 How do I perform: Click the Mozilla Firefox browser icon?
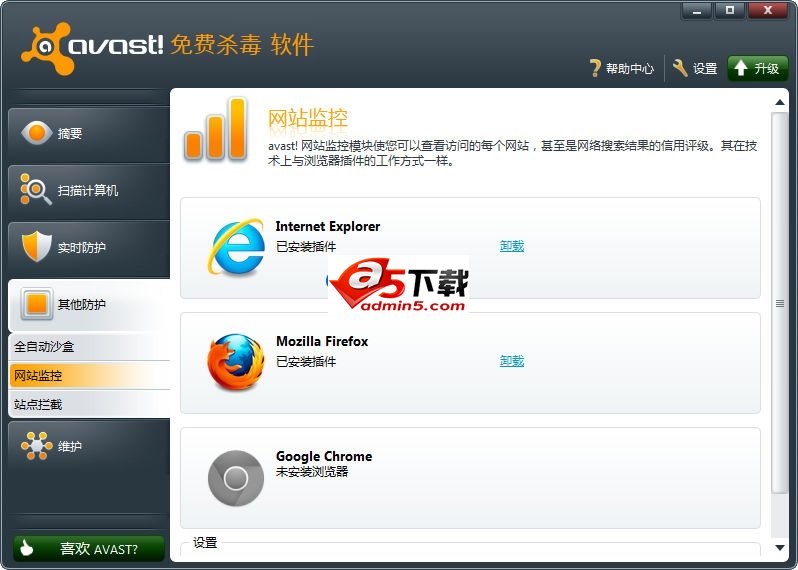(236, 362)
